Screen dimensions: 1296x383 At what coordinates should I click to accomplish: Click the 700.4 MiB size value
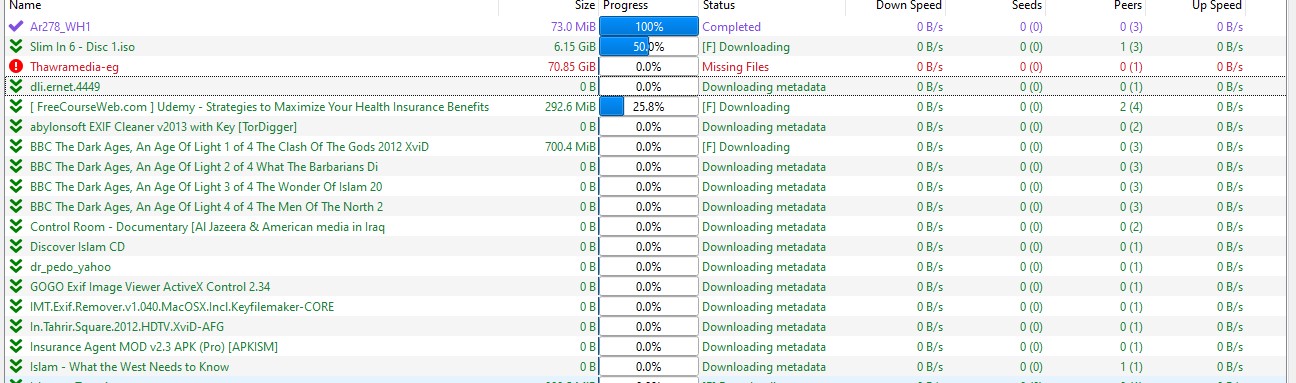point(570,146)
